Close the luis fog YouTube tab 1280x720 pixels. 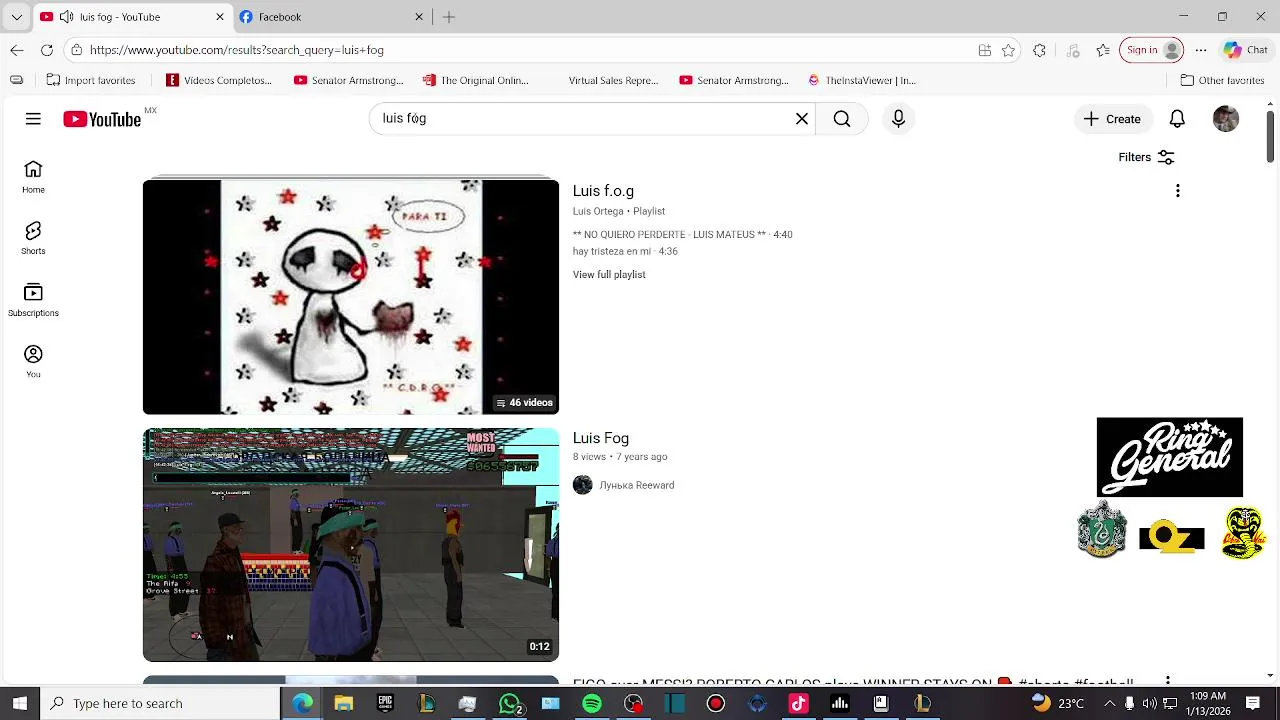click(x=220, y=17)
